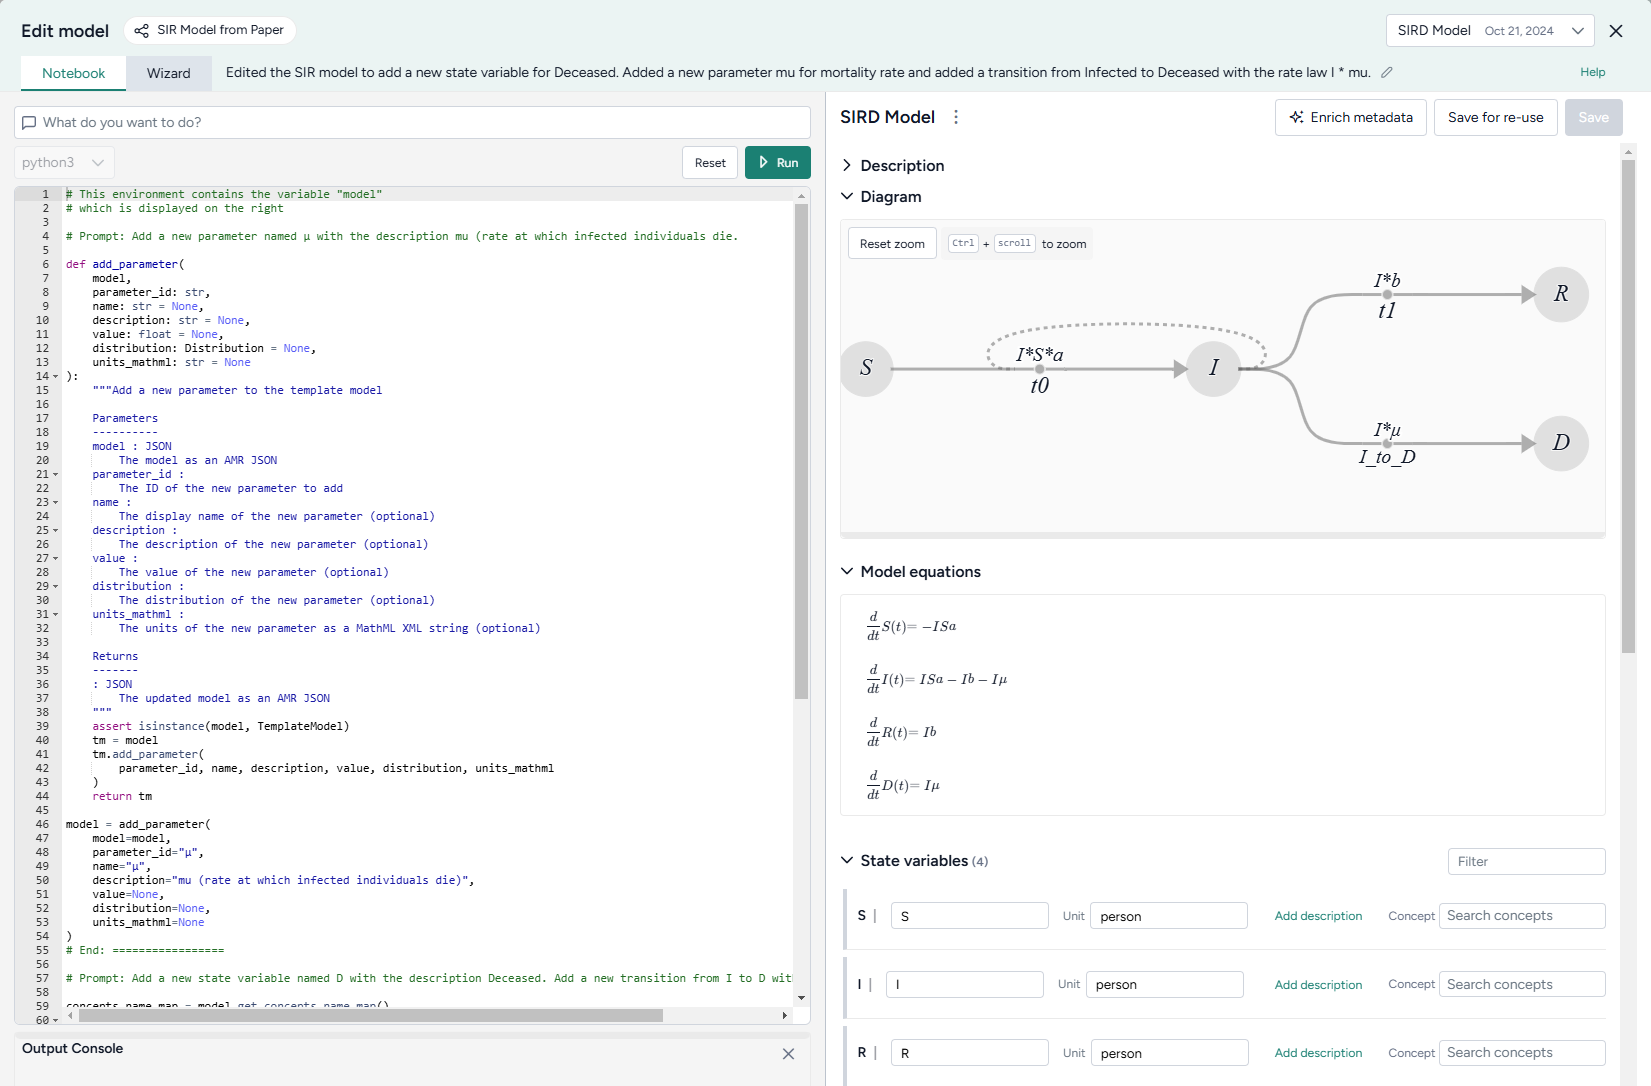
Task: Select the Notebook tab
Action: point(73,73)
